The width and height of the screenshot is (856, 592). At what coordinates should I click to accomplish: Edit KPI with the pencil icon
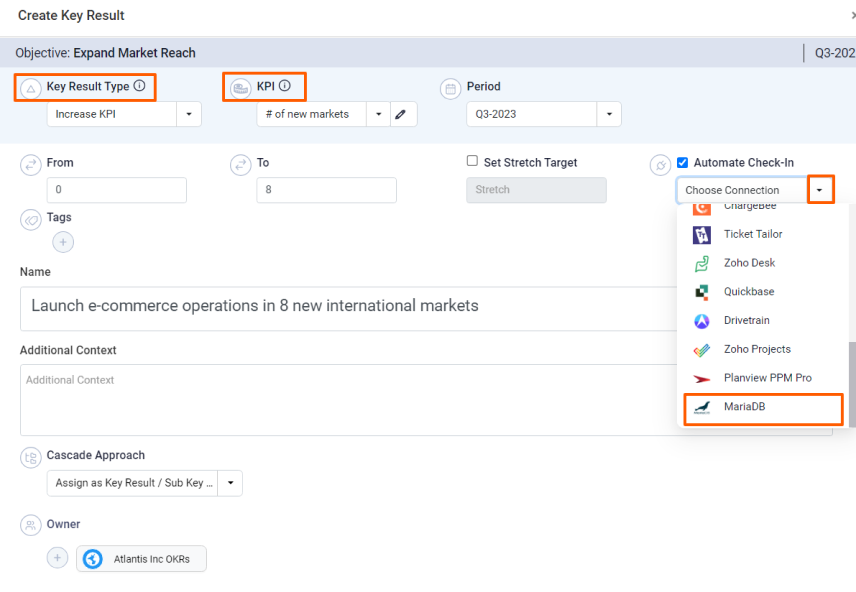(x=401, y=114)
